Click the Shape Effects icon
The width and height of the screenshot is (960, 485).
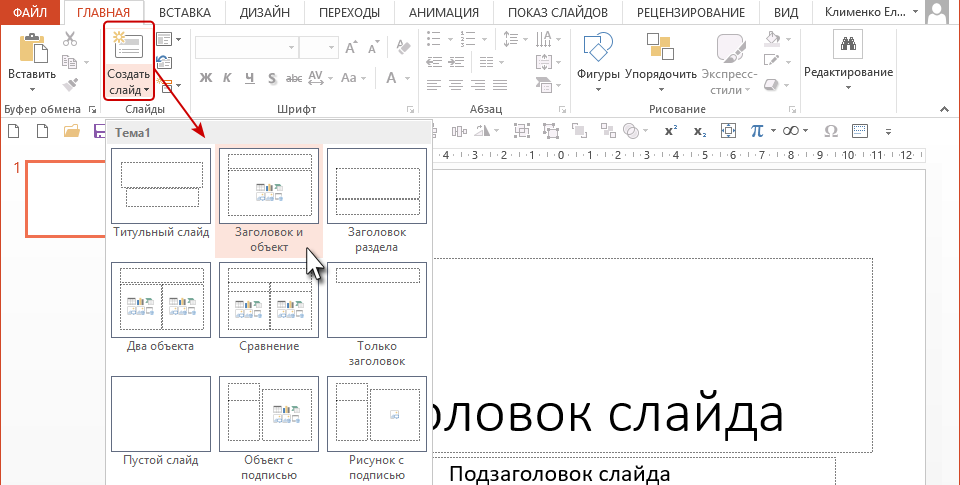tap(772, 84)
